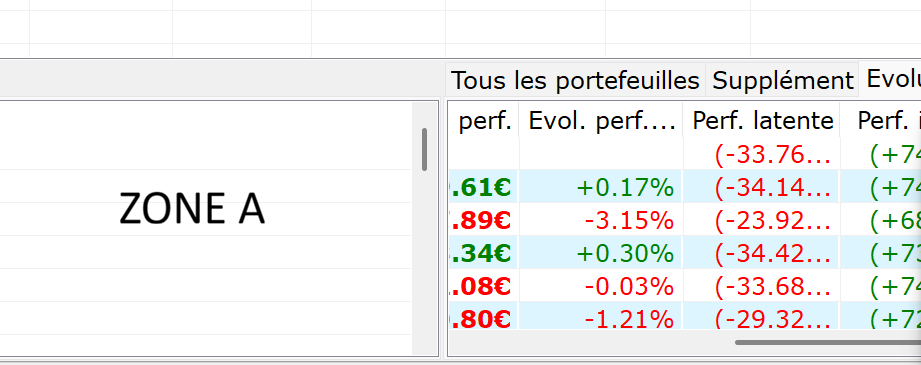Sort by Evol. perf. column header

pyautogui.click(x=601, y=120)
